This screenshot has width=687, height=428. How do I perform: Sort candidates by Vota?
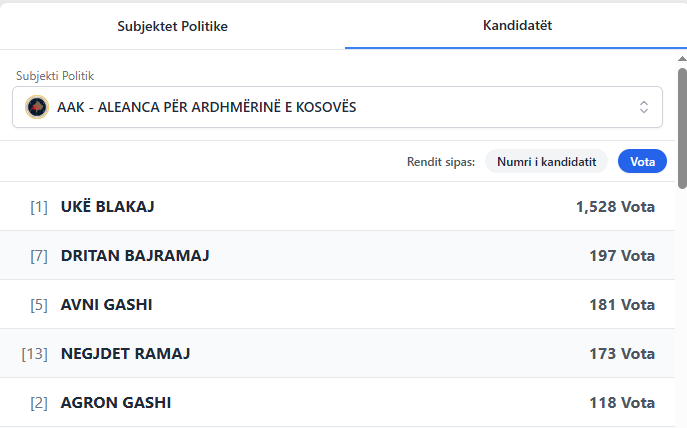(642, 162)
